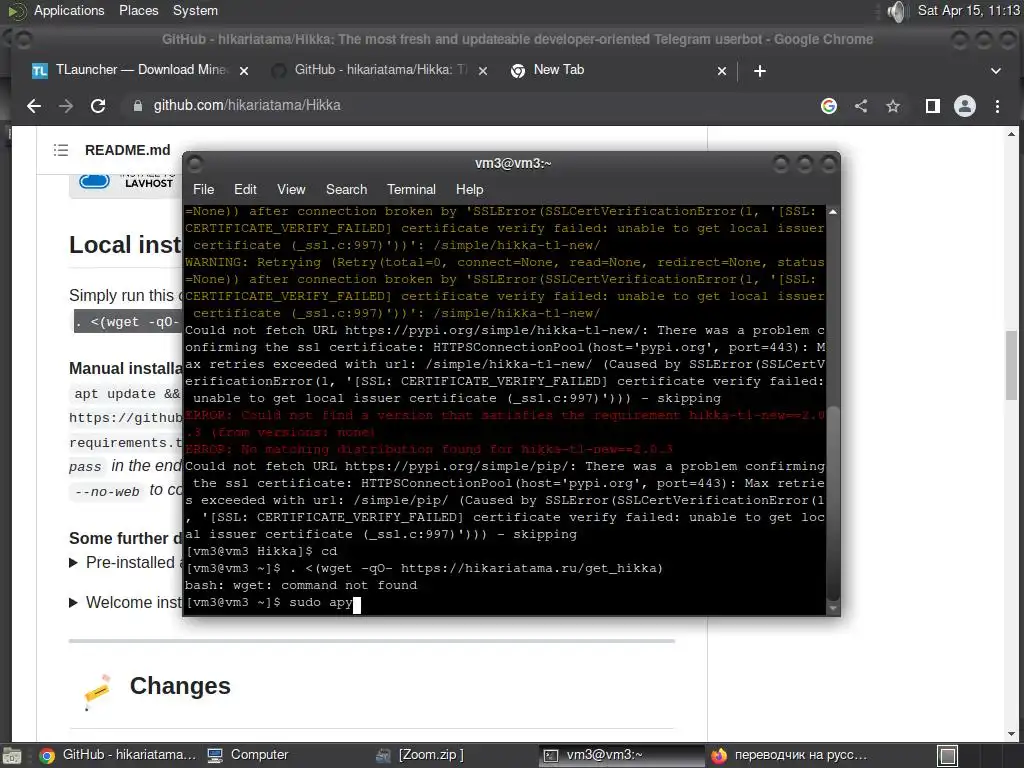Screen dimensions: 1024x768
Task: Open README table of contents icon
Action: coord(61,150)
